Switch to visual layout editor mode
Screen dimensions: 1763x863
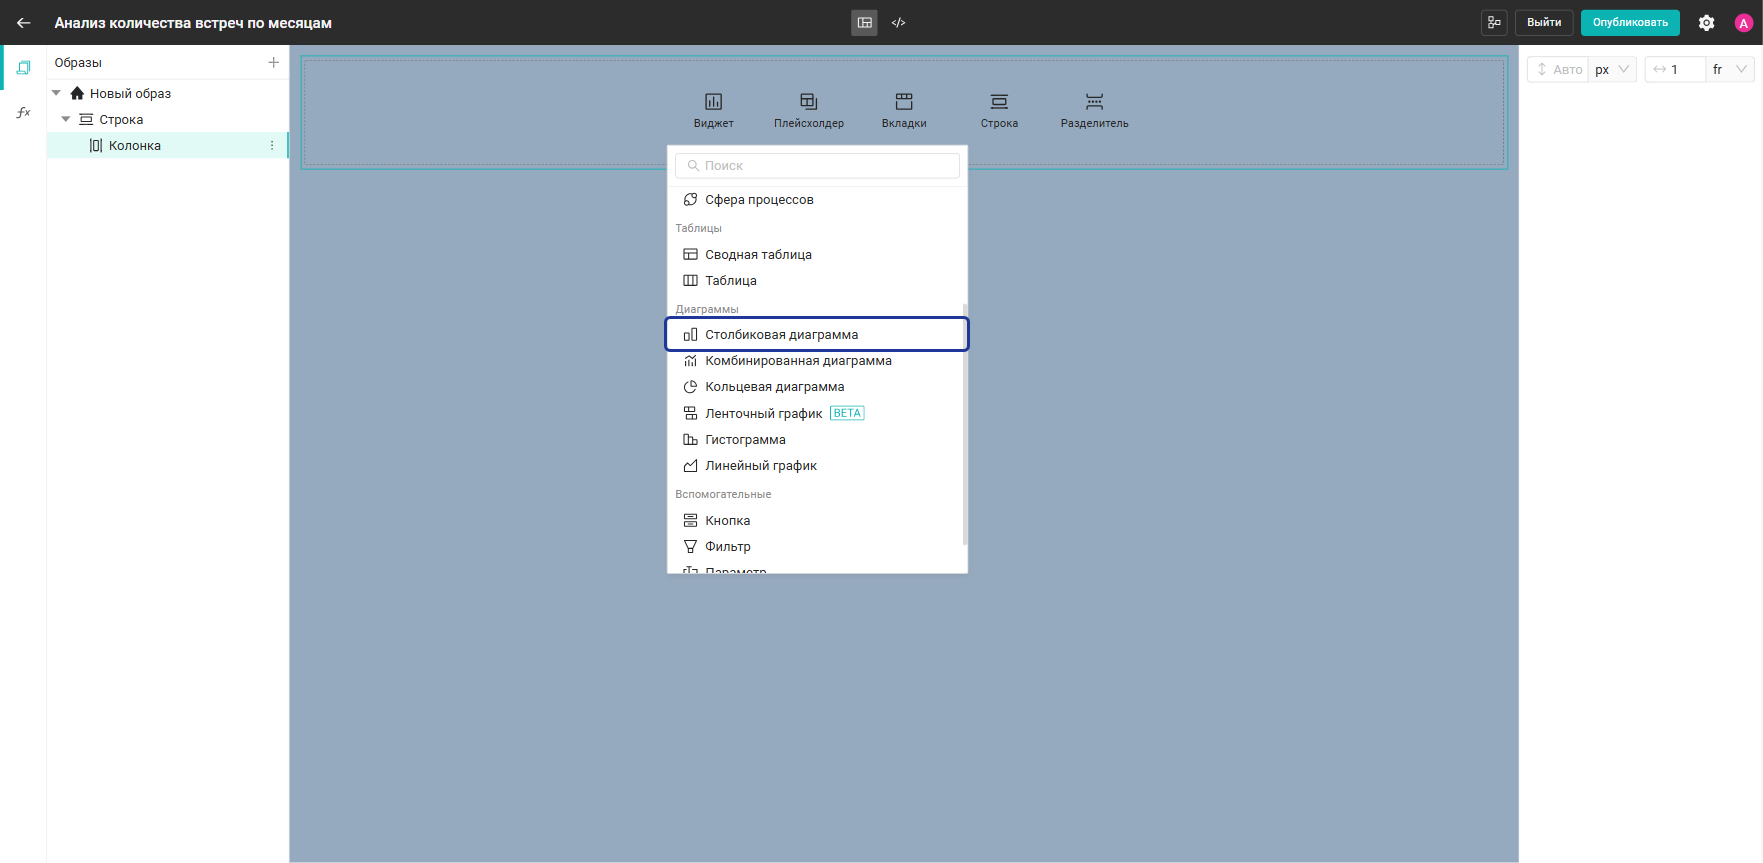(x=864, y=22)
